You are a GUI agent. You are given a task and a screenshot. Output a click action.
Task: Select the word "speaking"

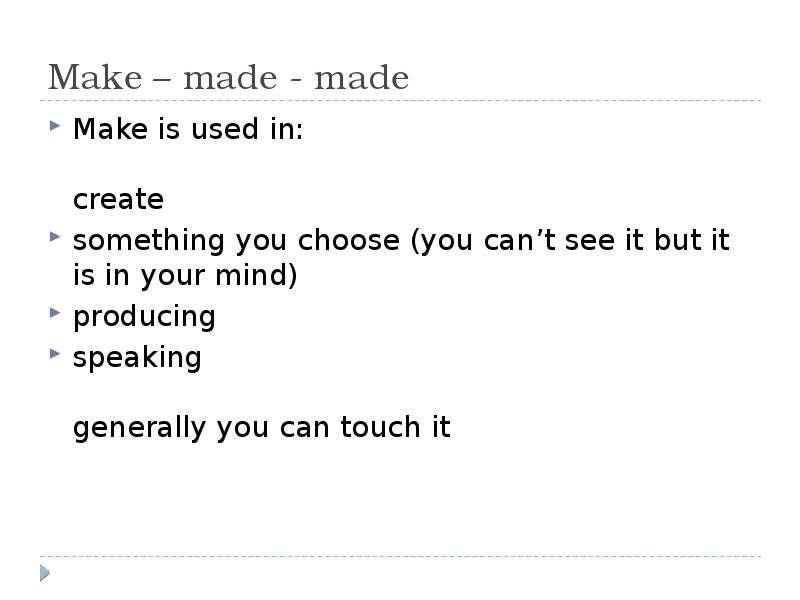coord(137,357)
